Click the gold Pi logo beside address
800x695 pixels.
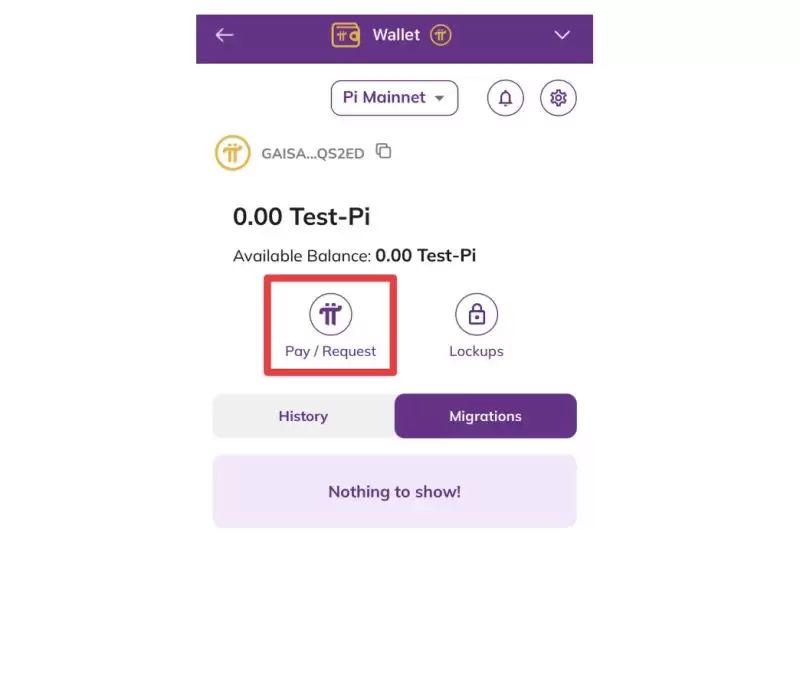(x=233, y=154)
